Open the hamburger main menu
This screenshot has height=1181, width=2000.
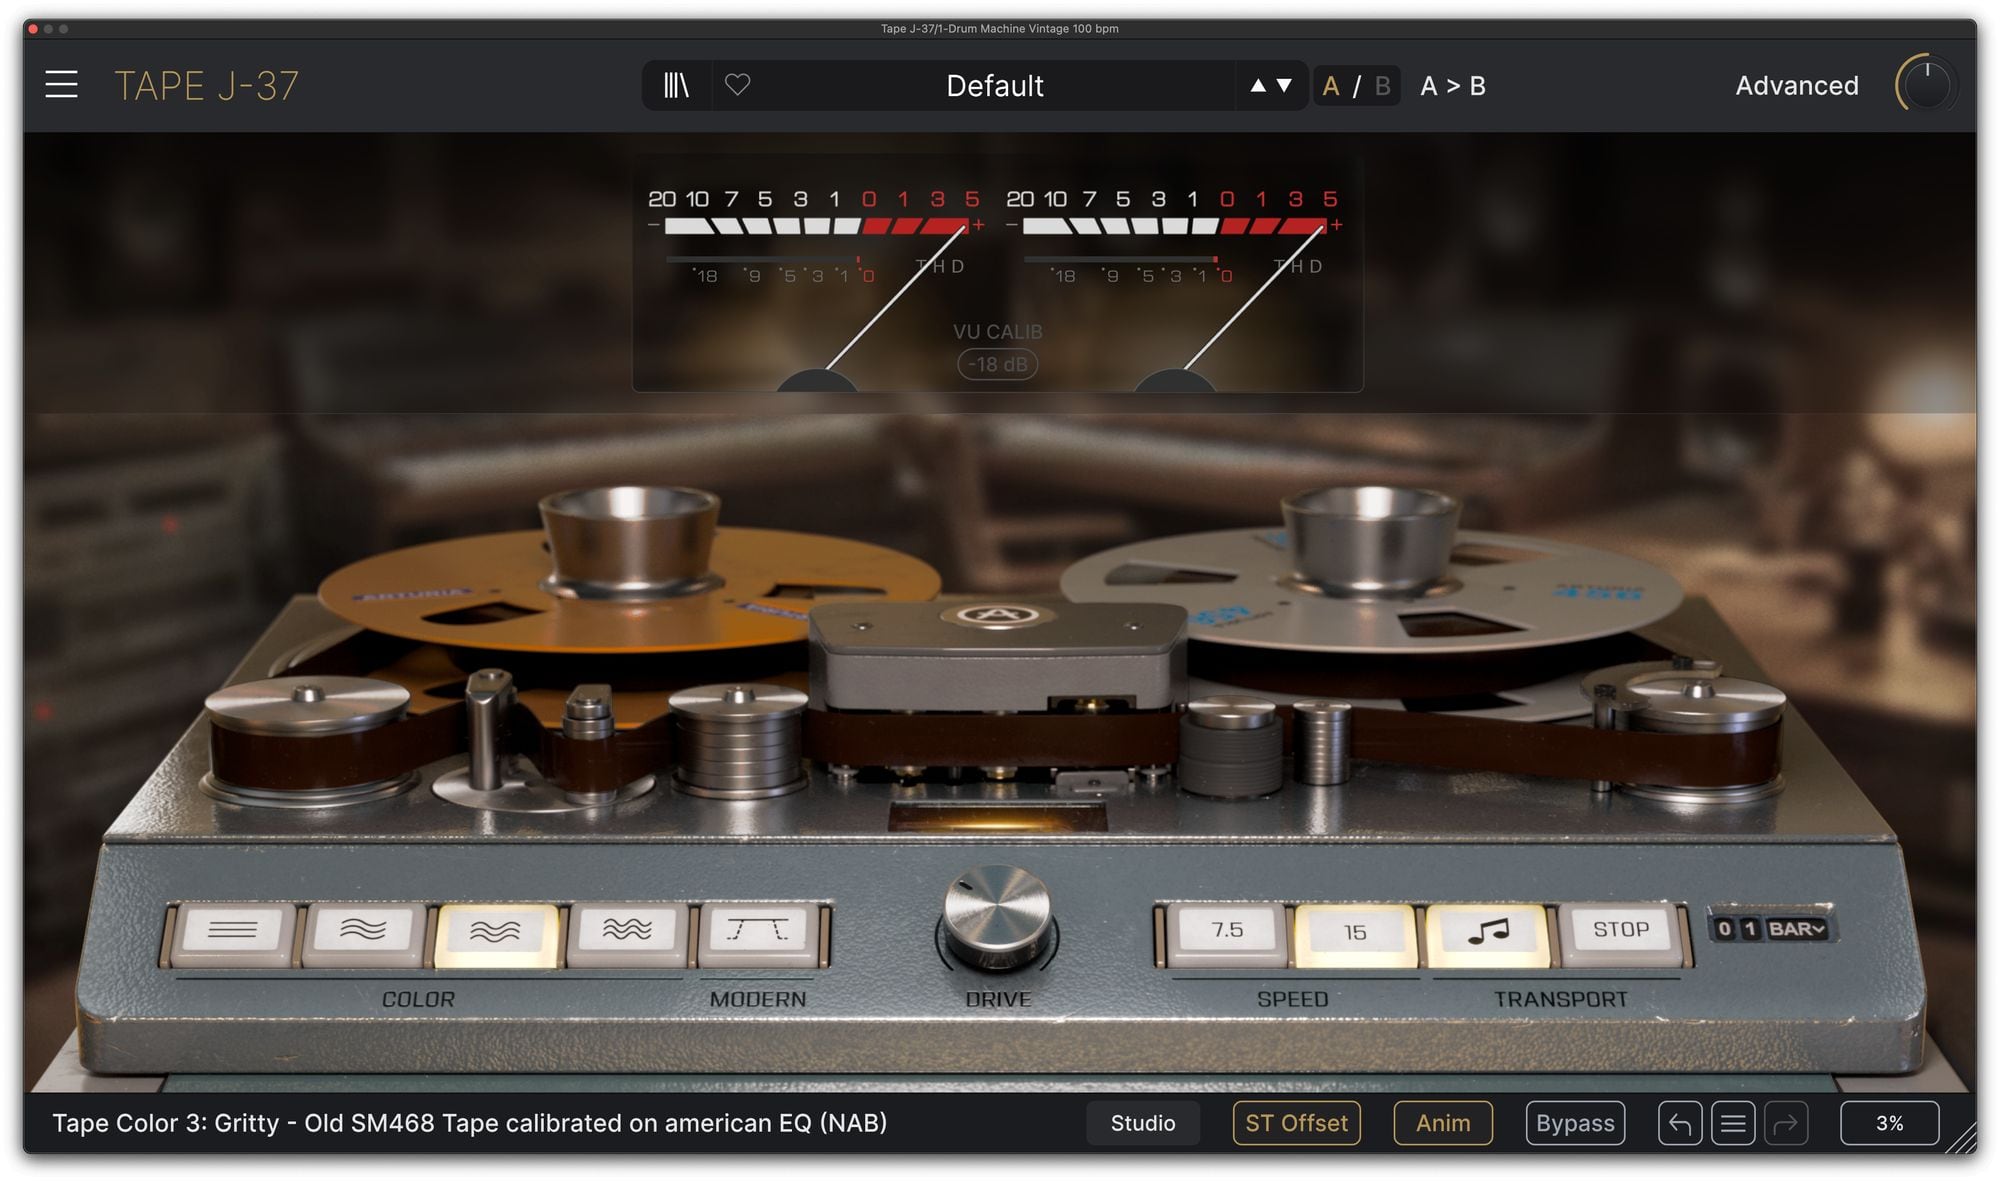coord(61,85)
